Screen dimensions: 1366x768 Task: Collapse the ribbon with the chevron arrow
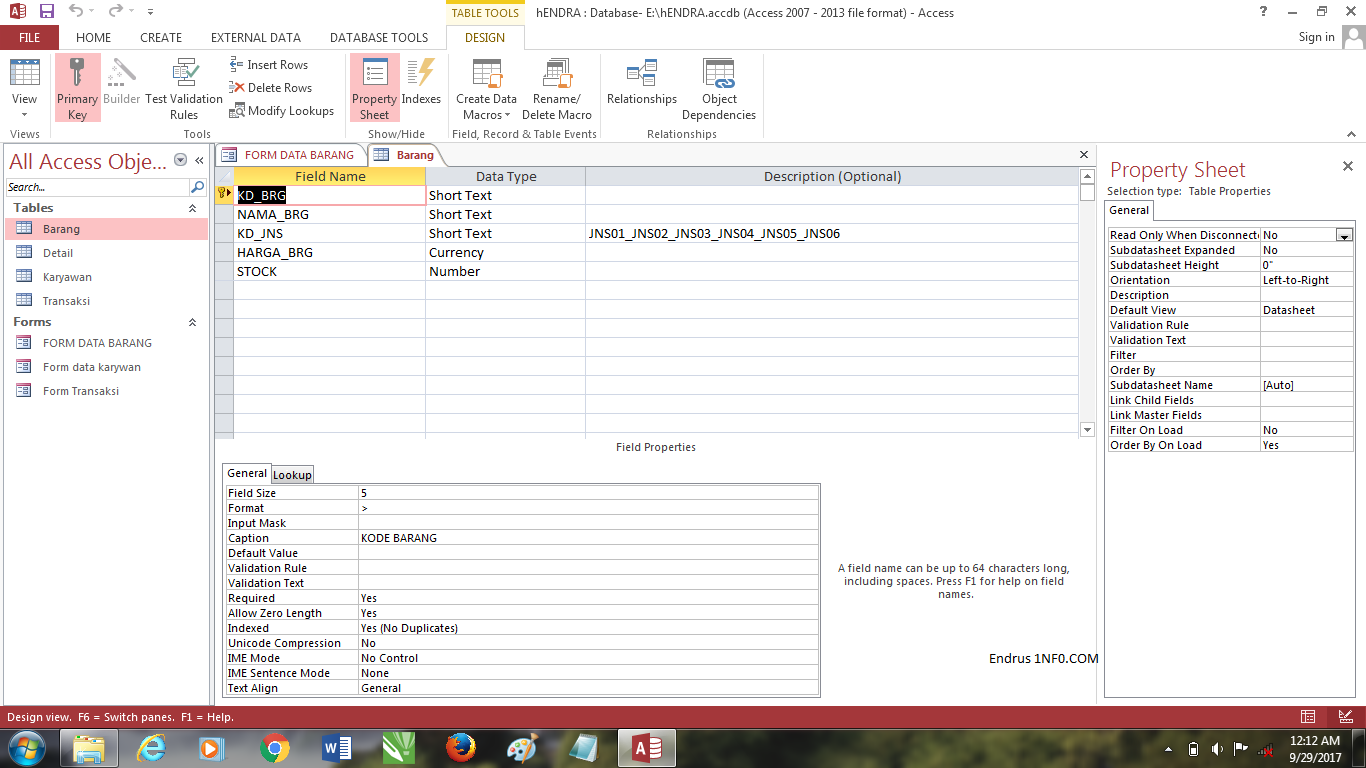pos(1352,133)
